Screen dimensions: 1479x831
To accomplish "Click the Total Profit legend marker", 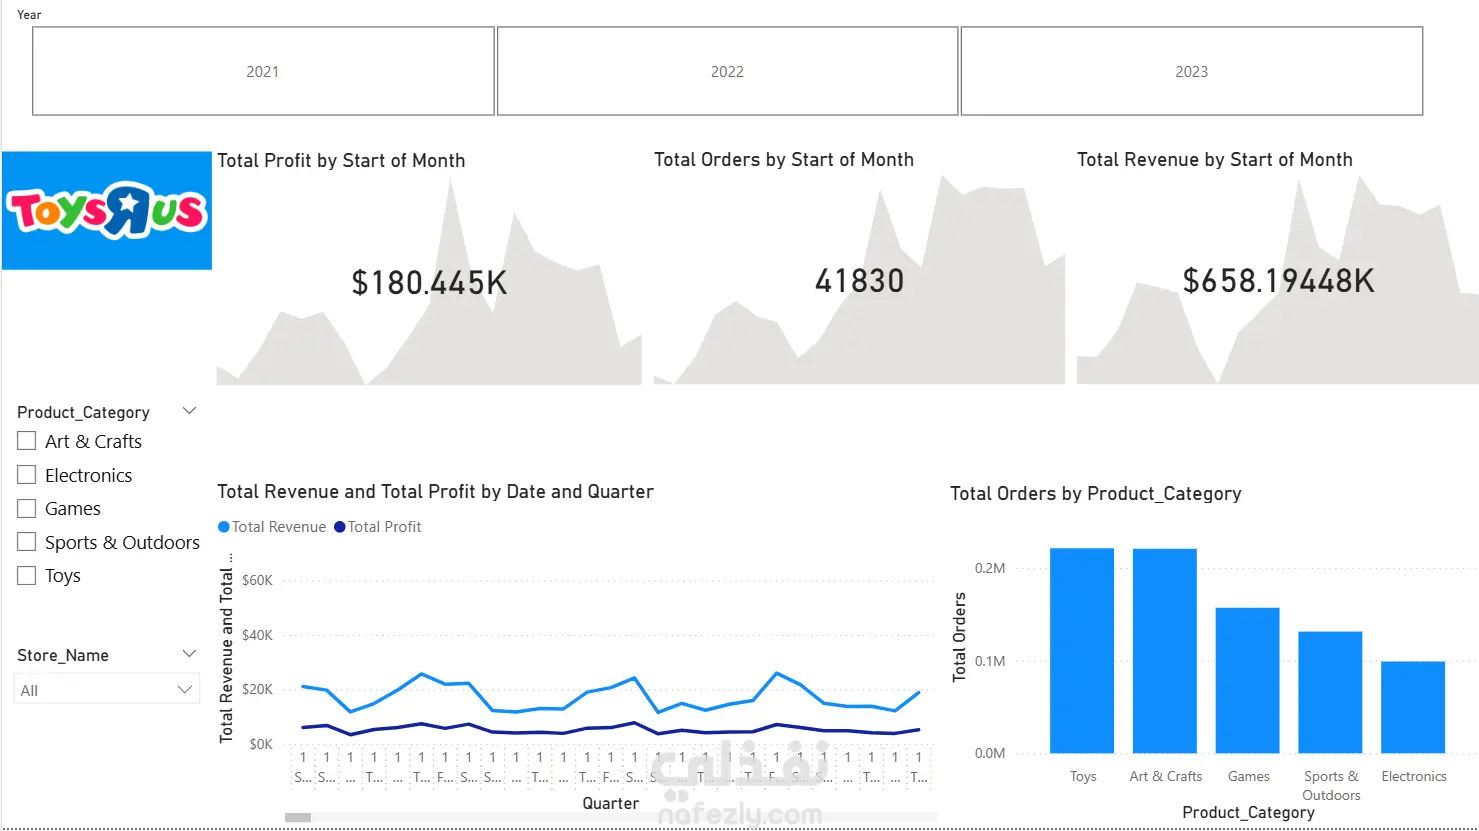I will tap(340, 527).
